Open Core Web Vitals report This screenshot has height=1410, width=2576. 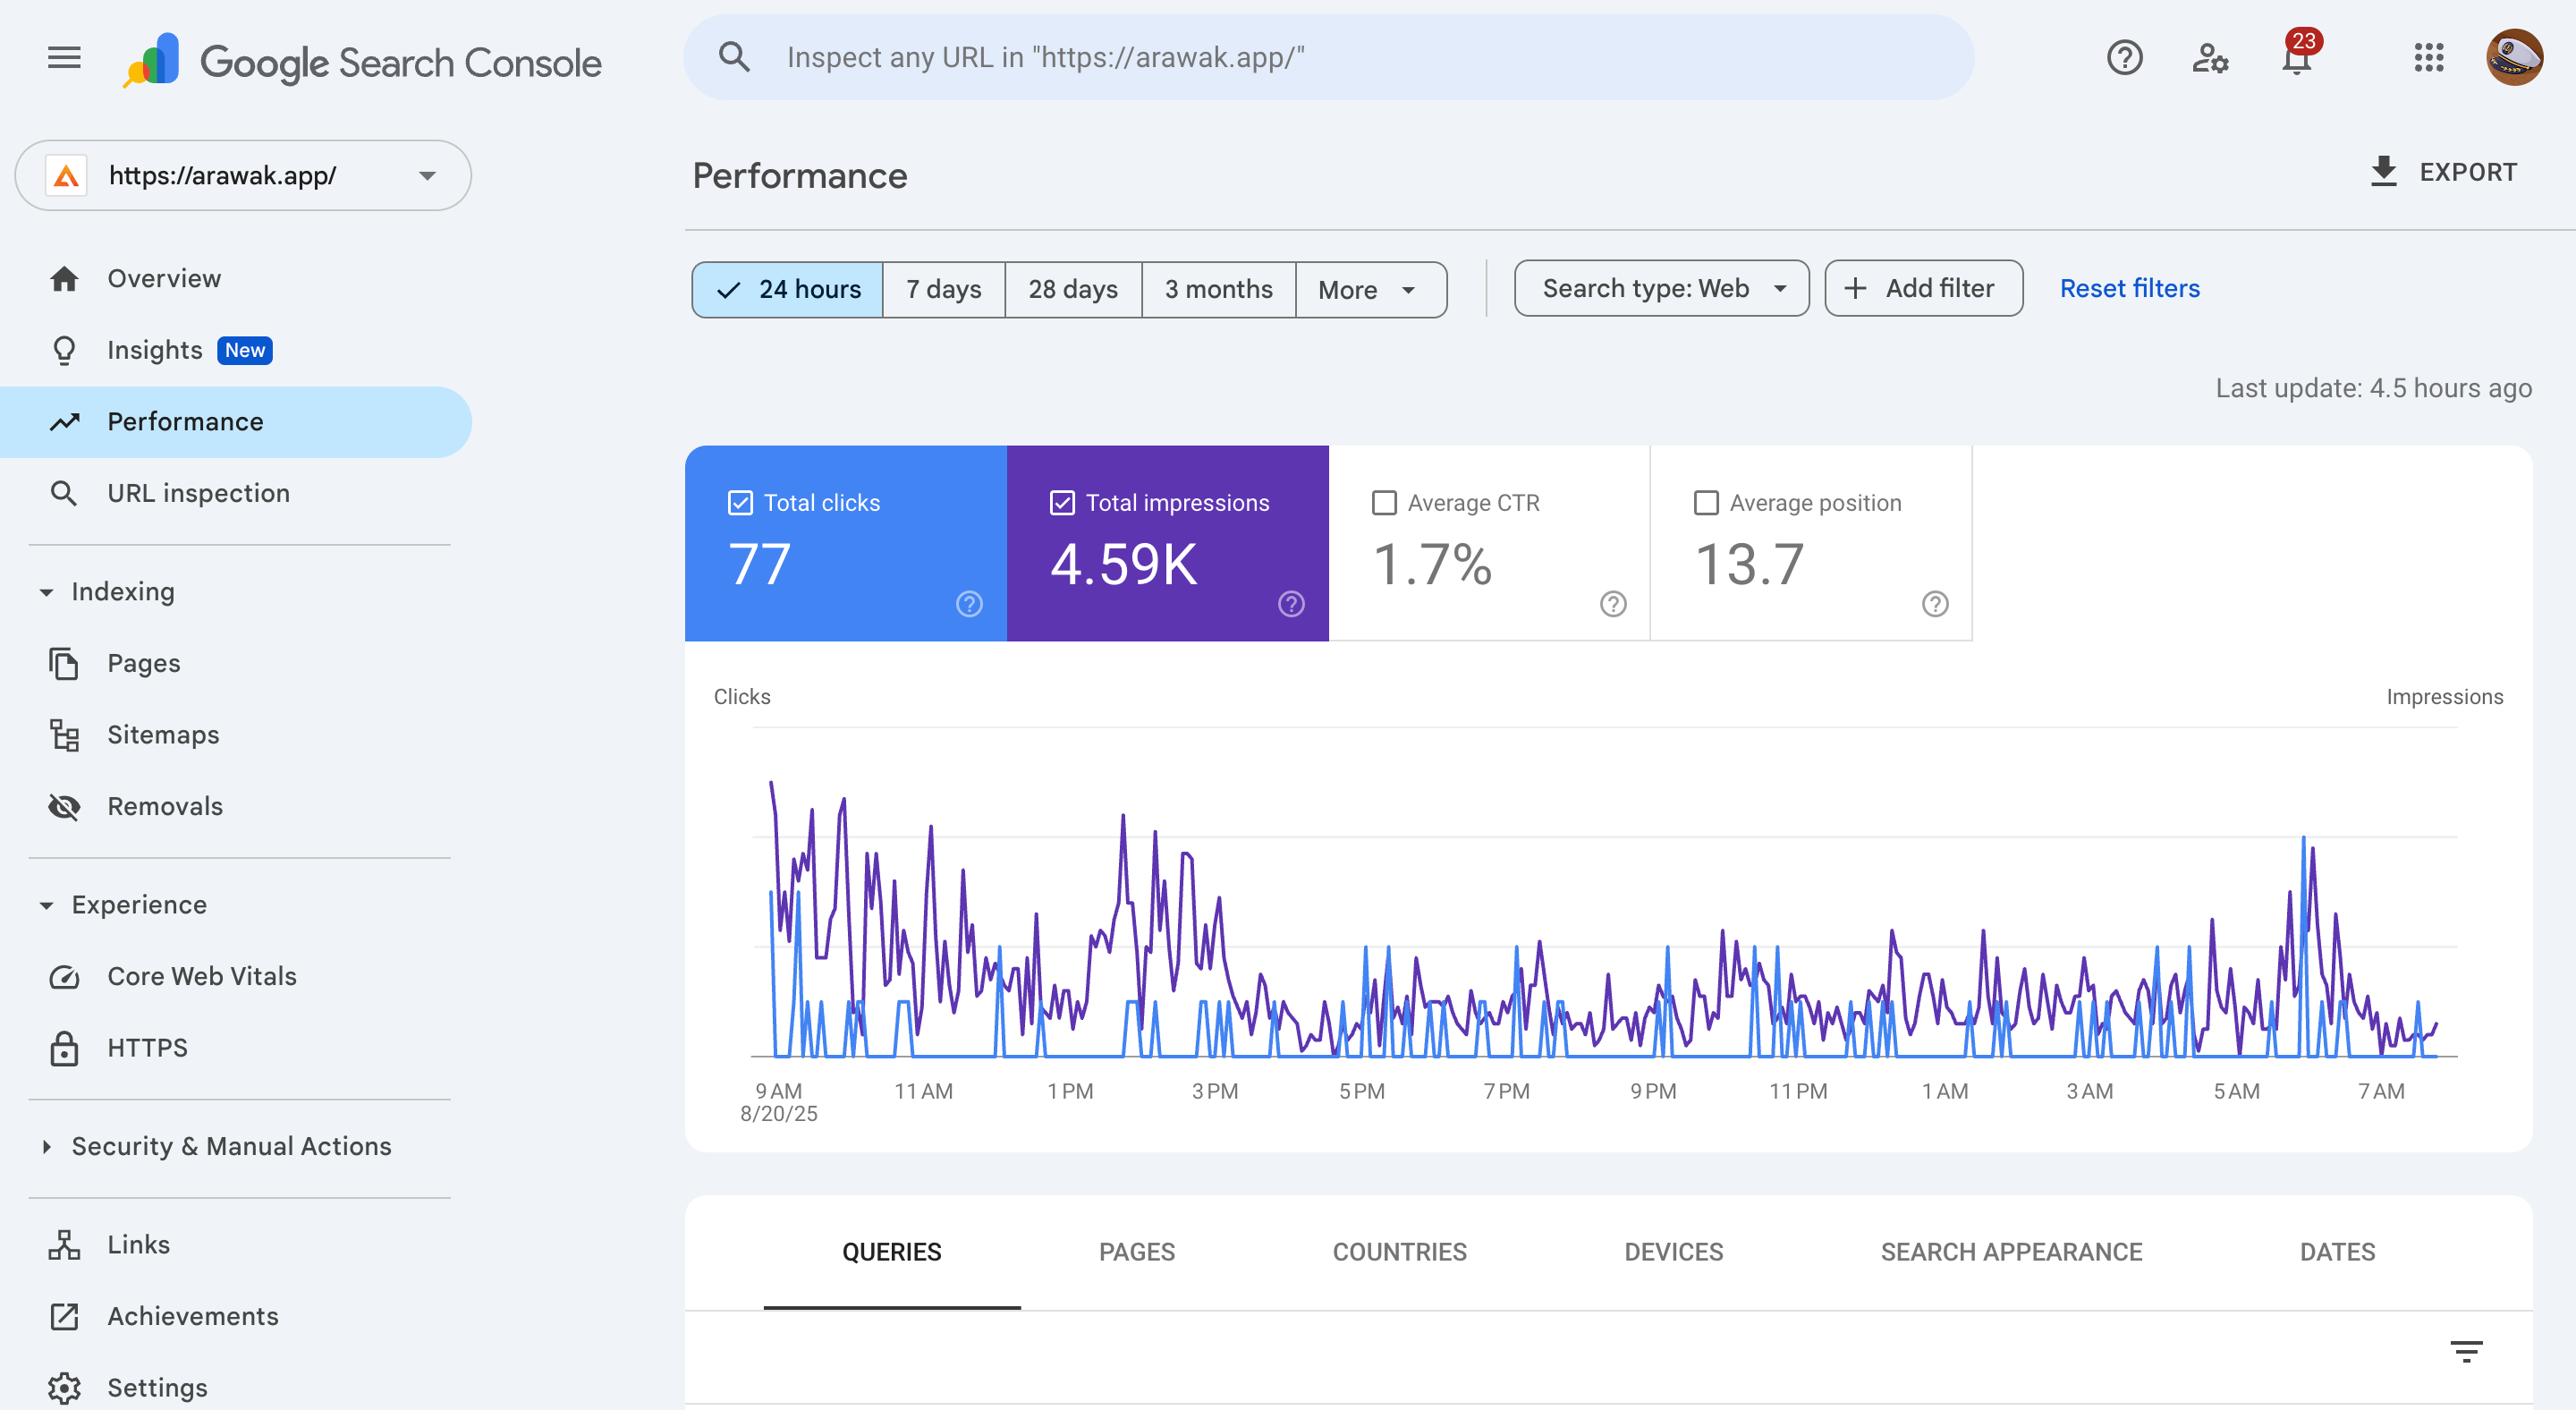click(202, 976)
